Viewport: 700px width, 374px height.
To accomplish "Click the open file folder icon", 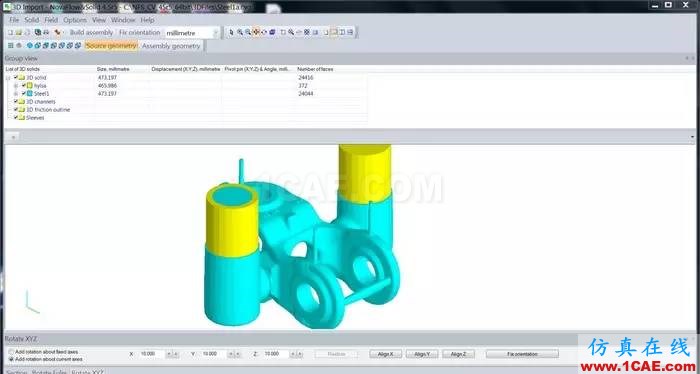I will [18, 32].
